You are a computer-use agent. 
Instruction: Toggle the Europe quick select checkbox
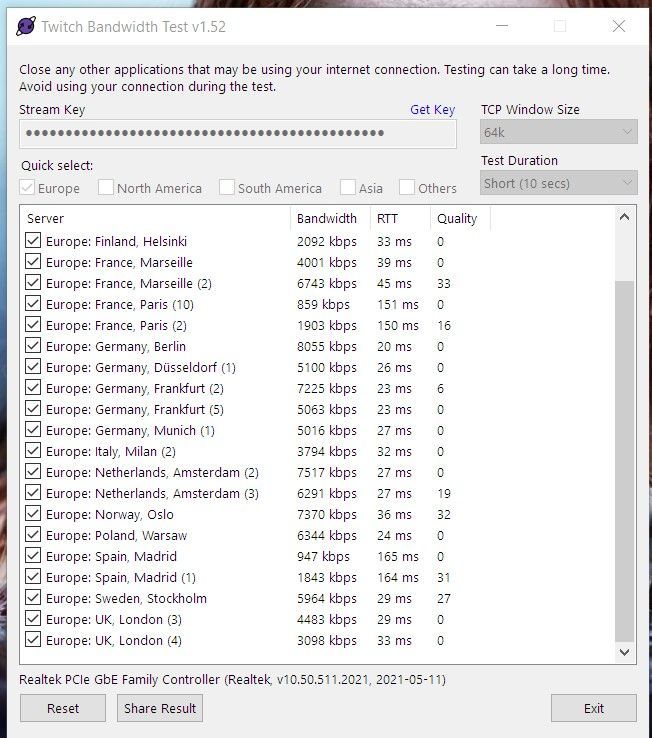[x=27, y=188]
